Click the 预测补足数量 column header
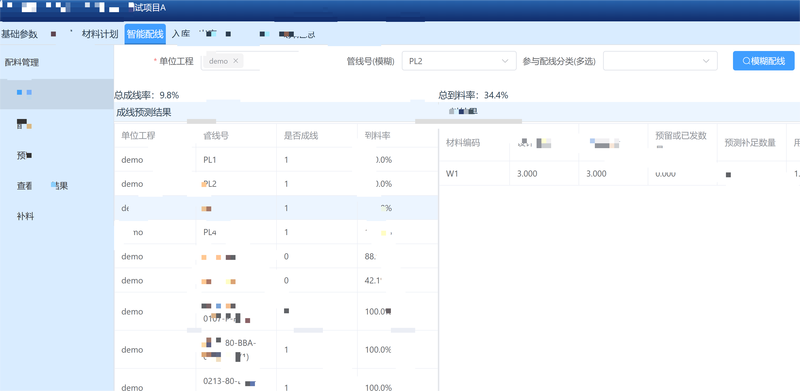This screenshot has height=391, width=800. pos(750,143)
